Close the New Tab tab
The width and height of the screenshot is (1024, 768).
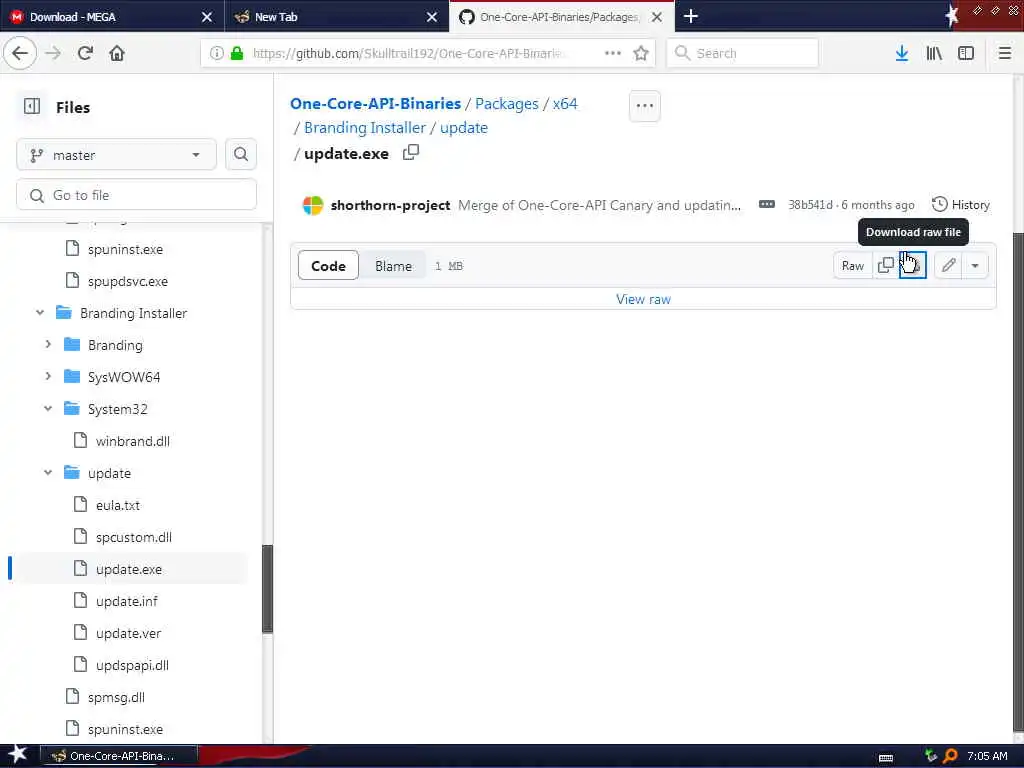pyautogui.click(x=432, y=17)
